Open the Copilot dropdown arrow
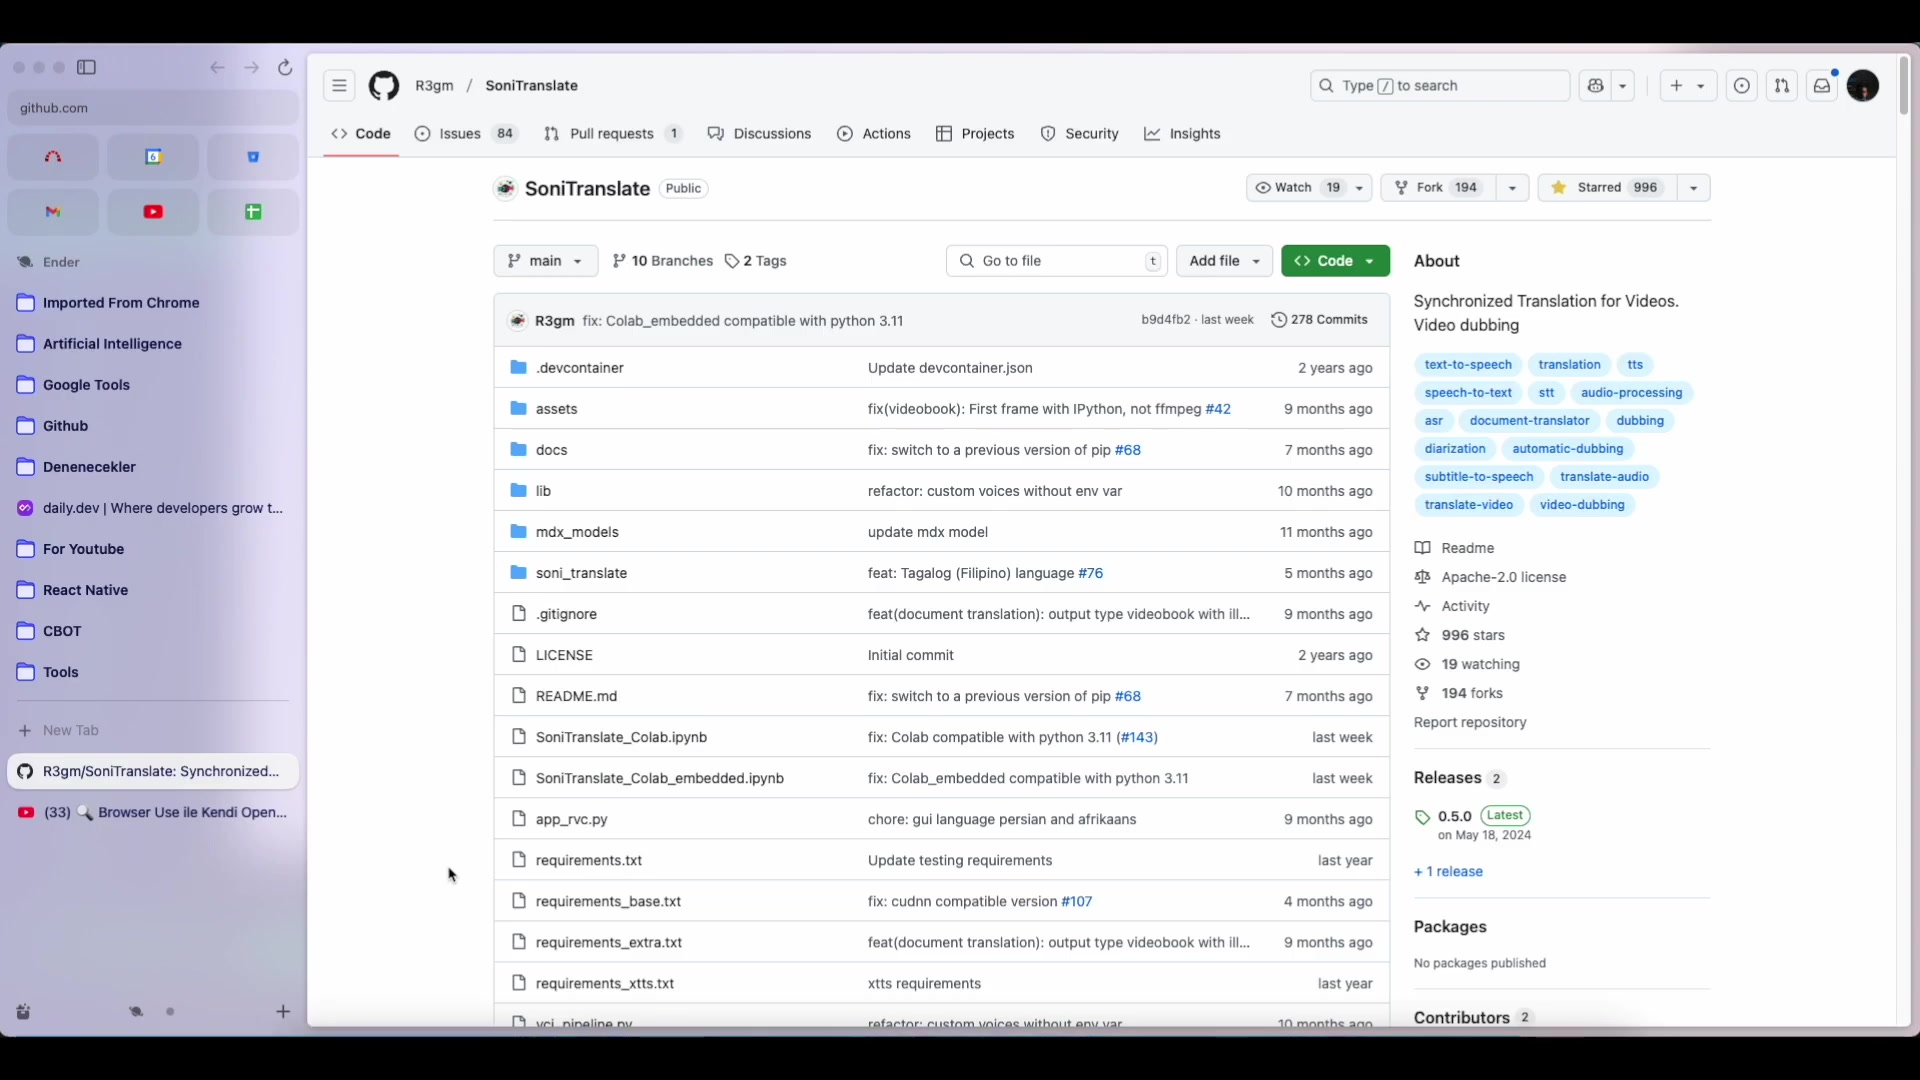This screenshot has height=1080, width=1920. click(1623, 86)
